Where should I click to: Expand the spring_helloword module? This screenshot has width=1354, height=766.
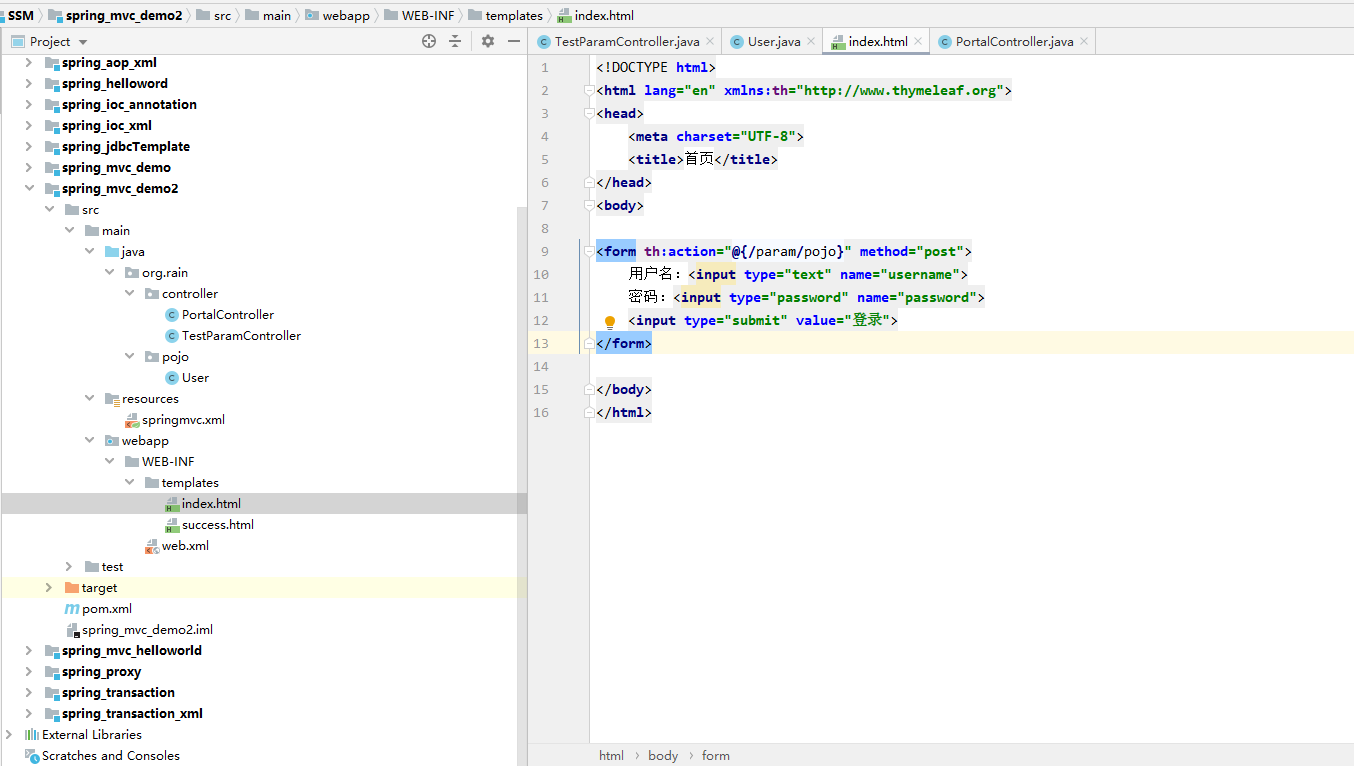tap(28, 84)
